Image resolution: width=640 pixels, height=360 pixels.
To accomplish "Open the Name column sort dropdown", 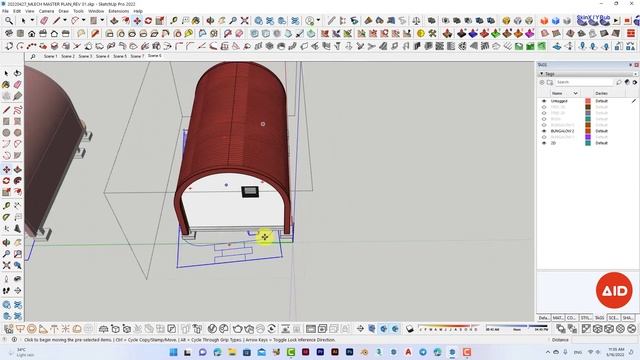I will point(576,93).
